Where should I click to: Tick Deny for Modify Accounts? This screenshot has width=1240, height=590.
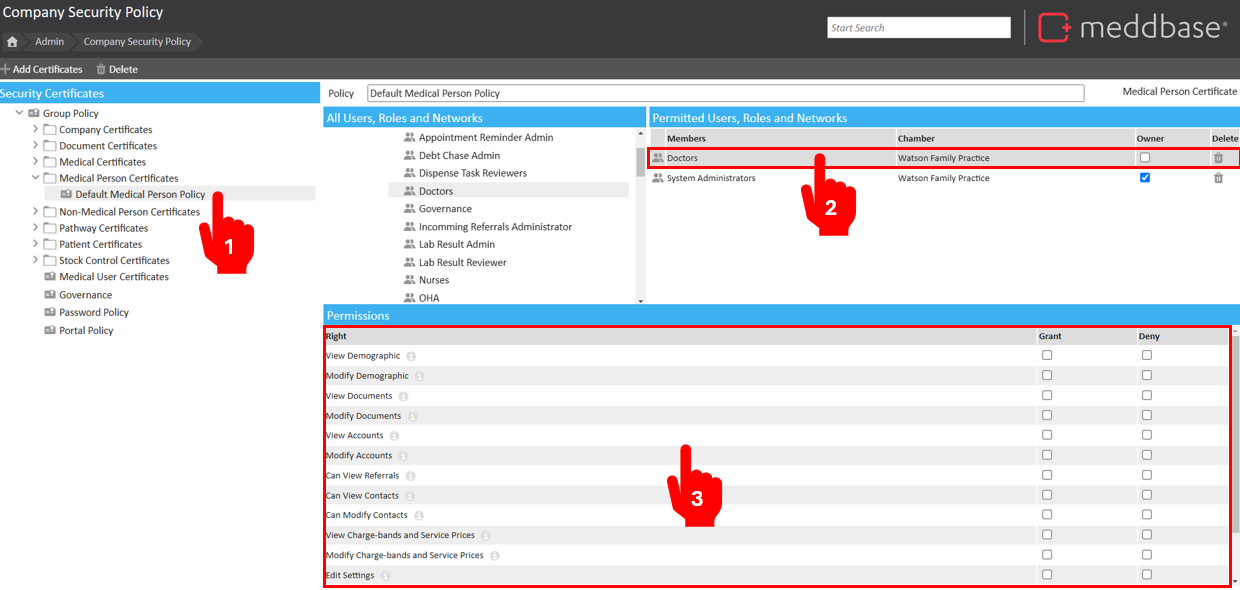(1147, 455)
